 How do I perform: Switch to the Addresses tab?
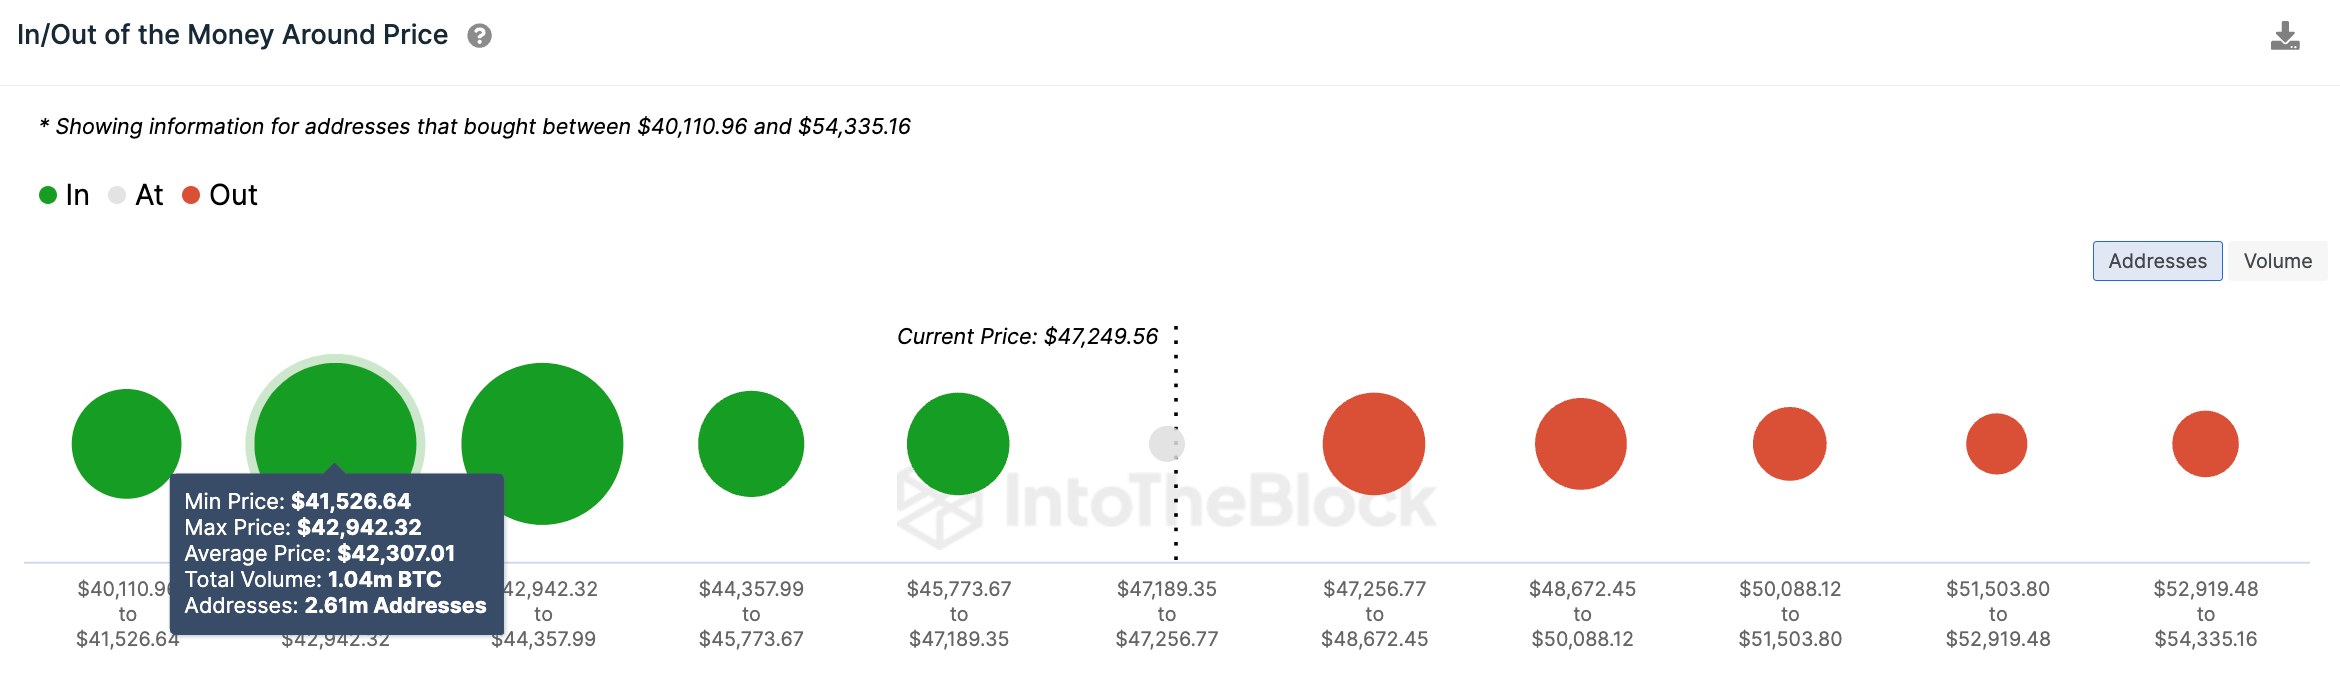2157,261
